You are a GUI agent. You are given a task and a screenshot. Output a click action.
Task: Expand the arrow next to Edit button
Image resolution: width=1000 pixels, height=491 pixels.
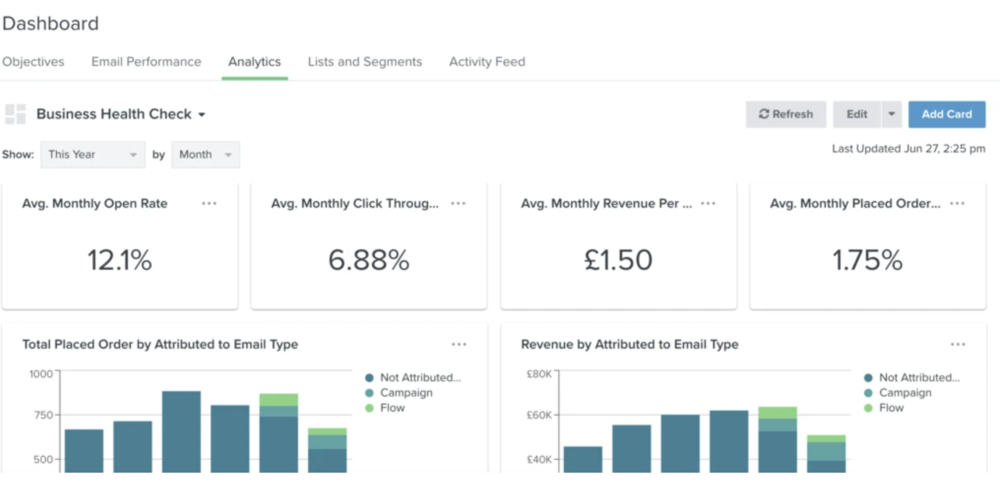point(891,114)
